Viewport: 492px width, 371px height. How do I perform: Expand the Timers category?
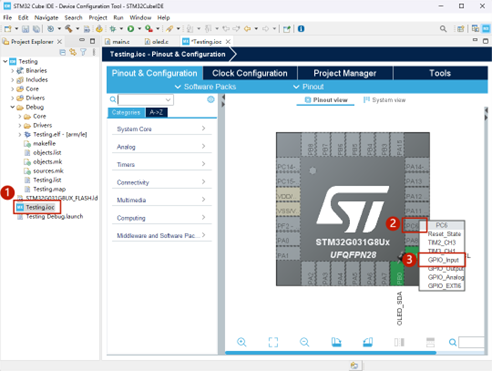[162, 164]
